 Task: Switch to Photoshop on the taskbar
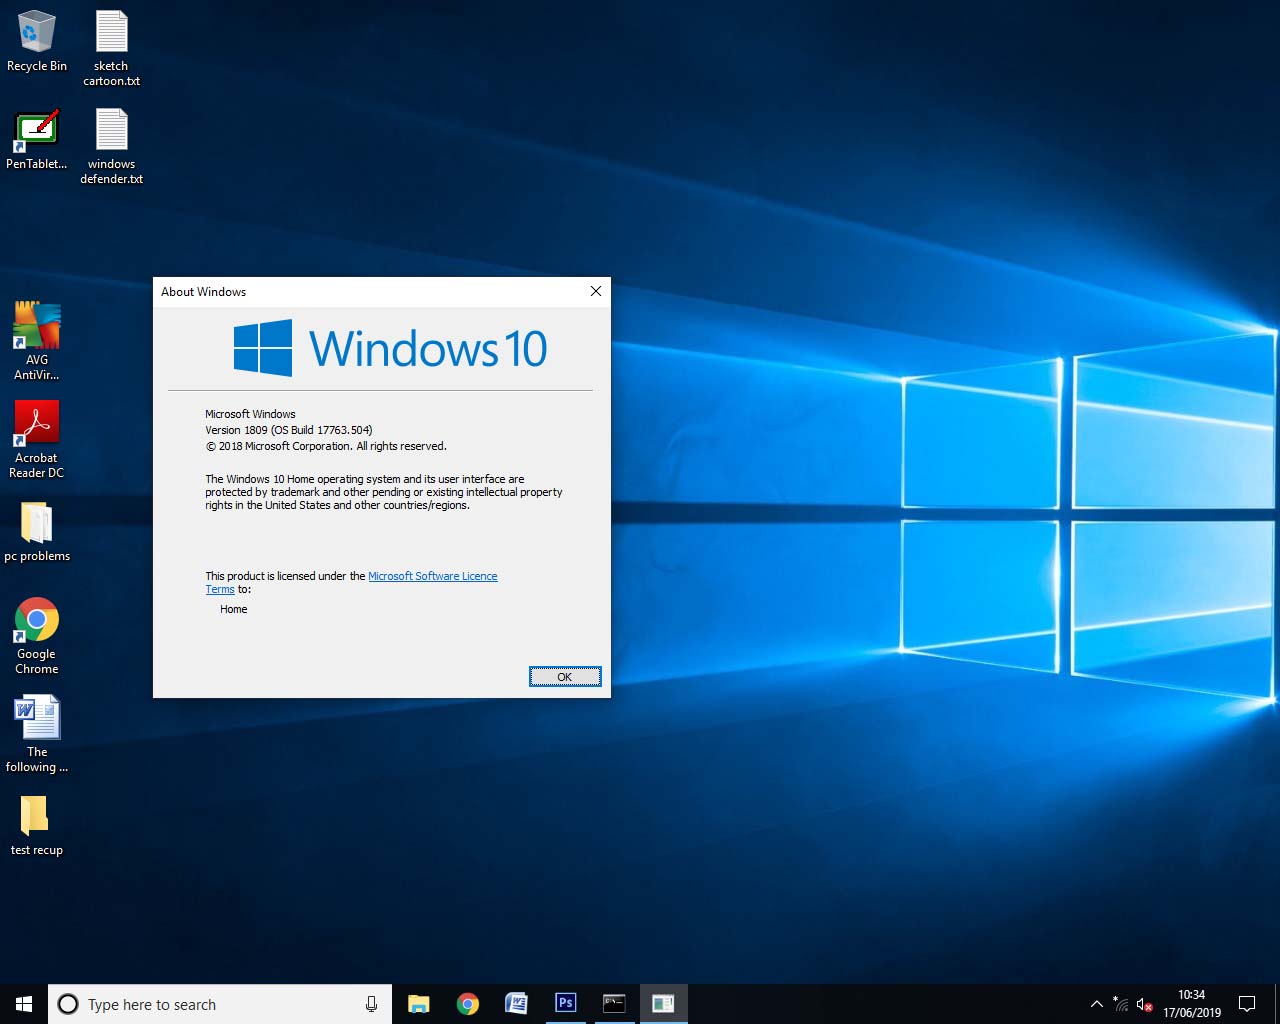pyautogui.click(x=565, y=1004)
